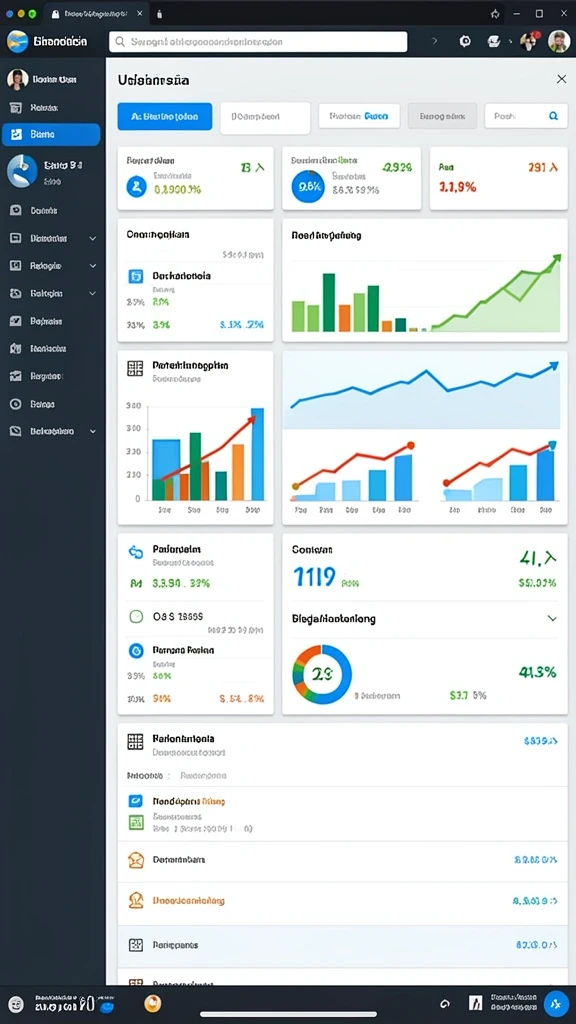Click the smiley face icon in bottom bar
The image size is (576, 1024).
click(16, 1004)
